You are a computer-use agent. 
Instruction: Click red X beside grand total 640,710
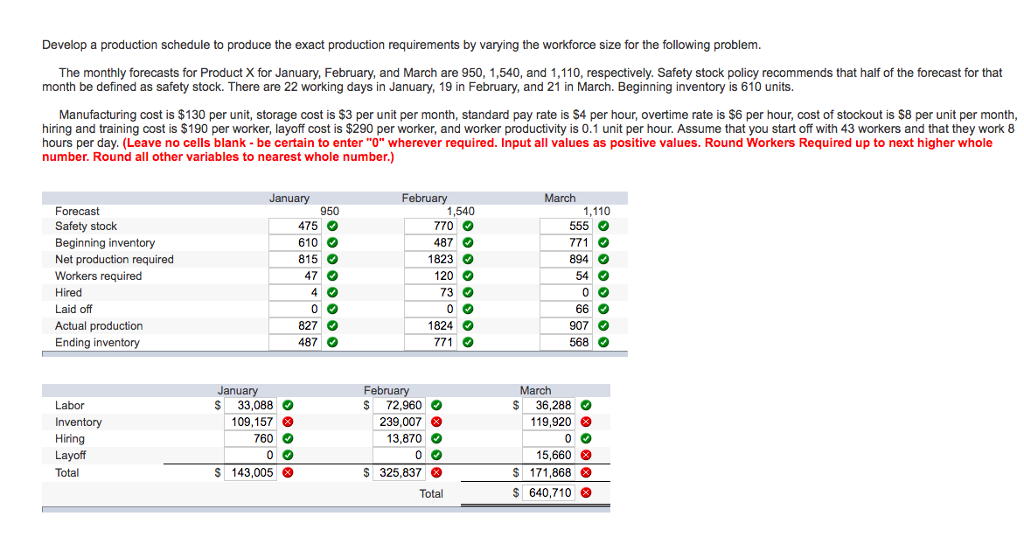pos(586,493)
